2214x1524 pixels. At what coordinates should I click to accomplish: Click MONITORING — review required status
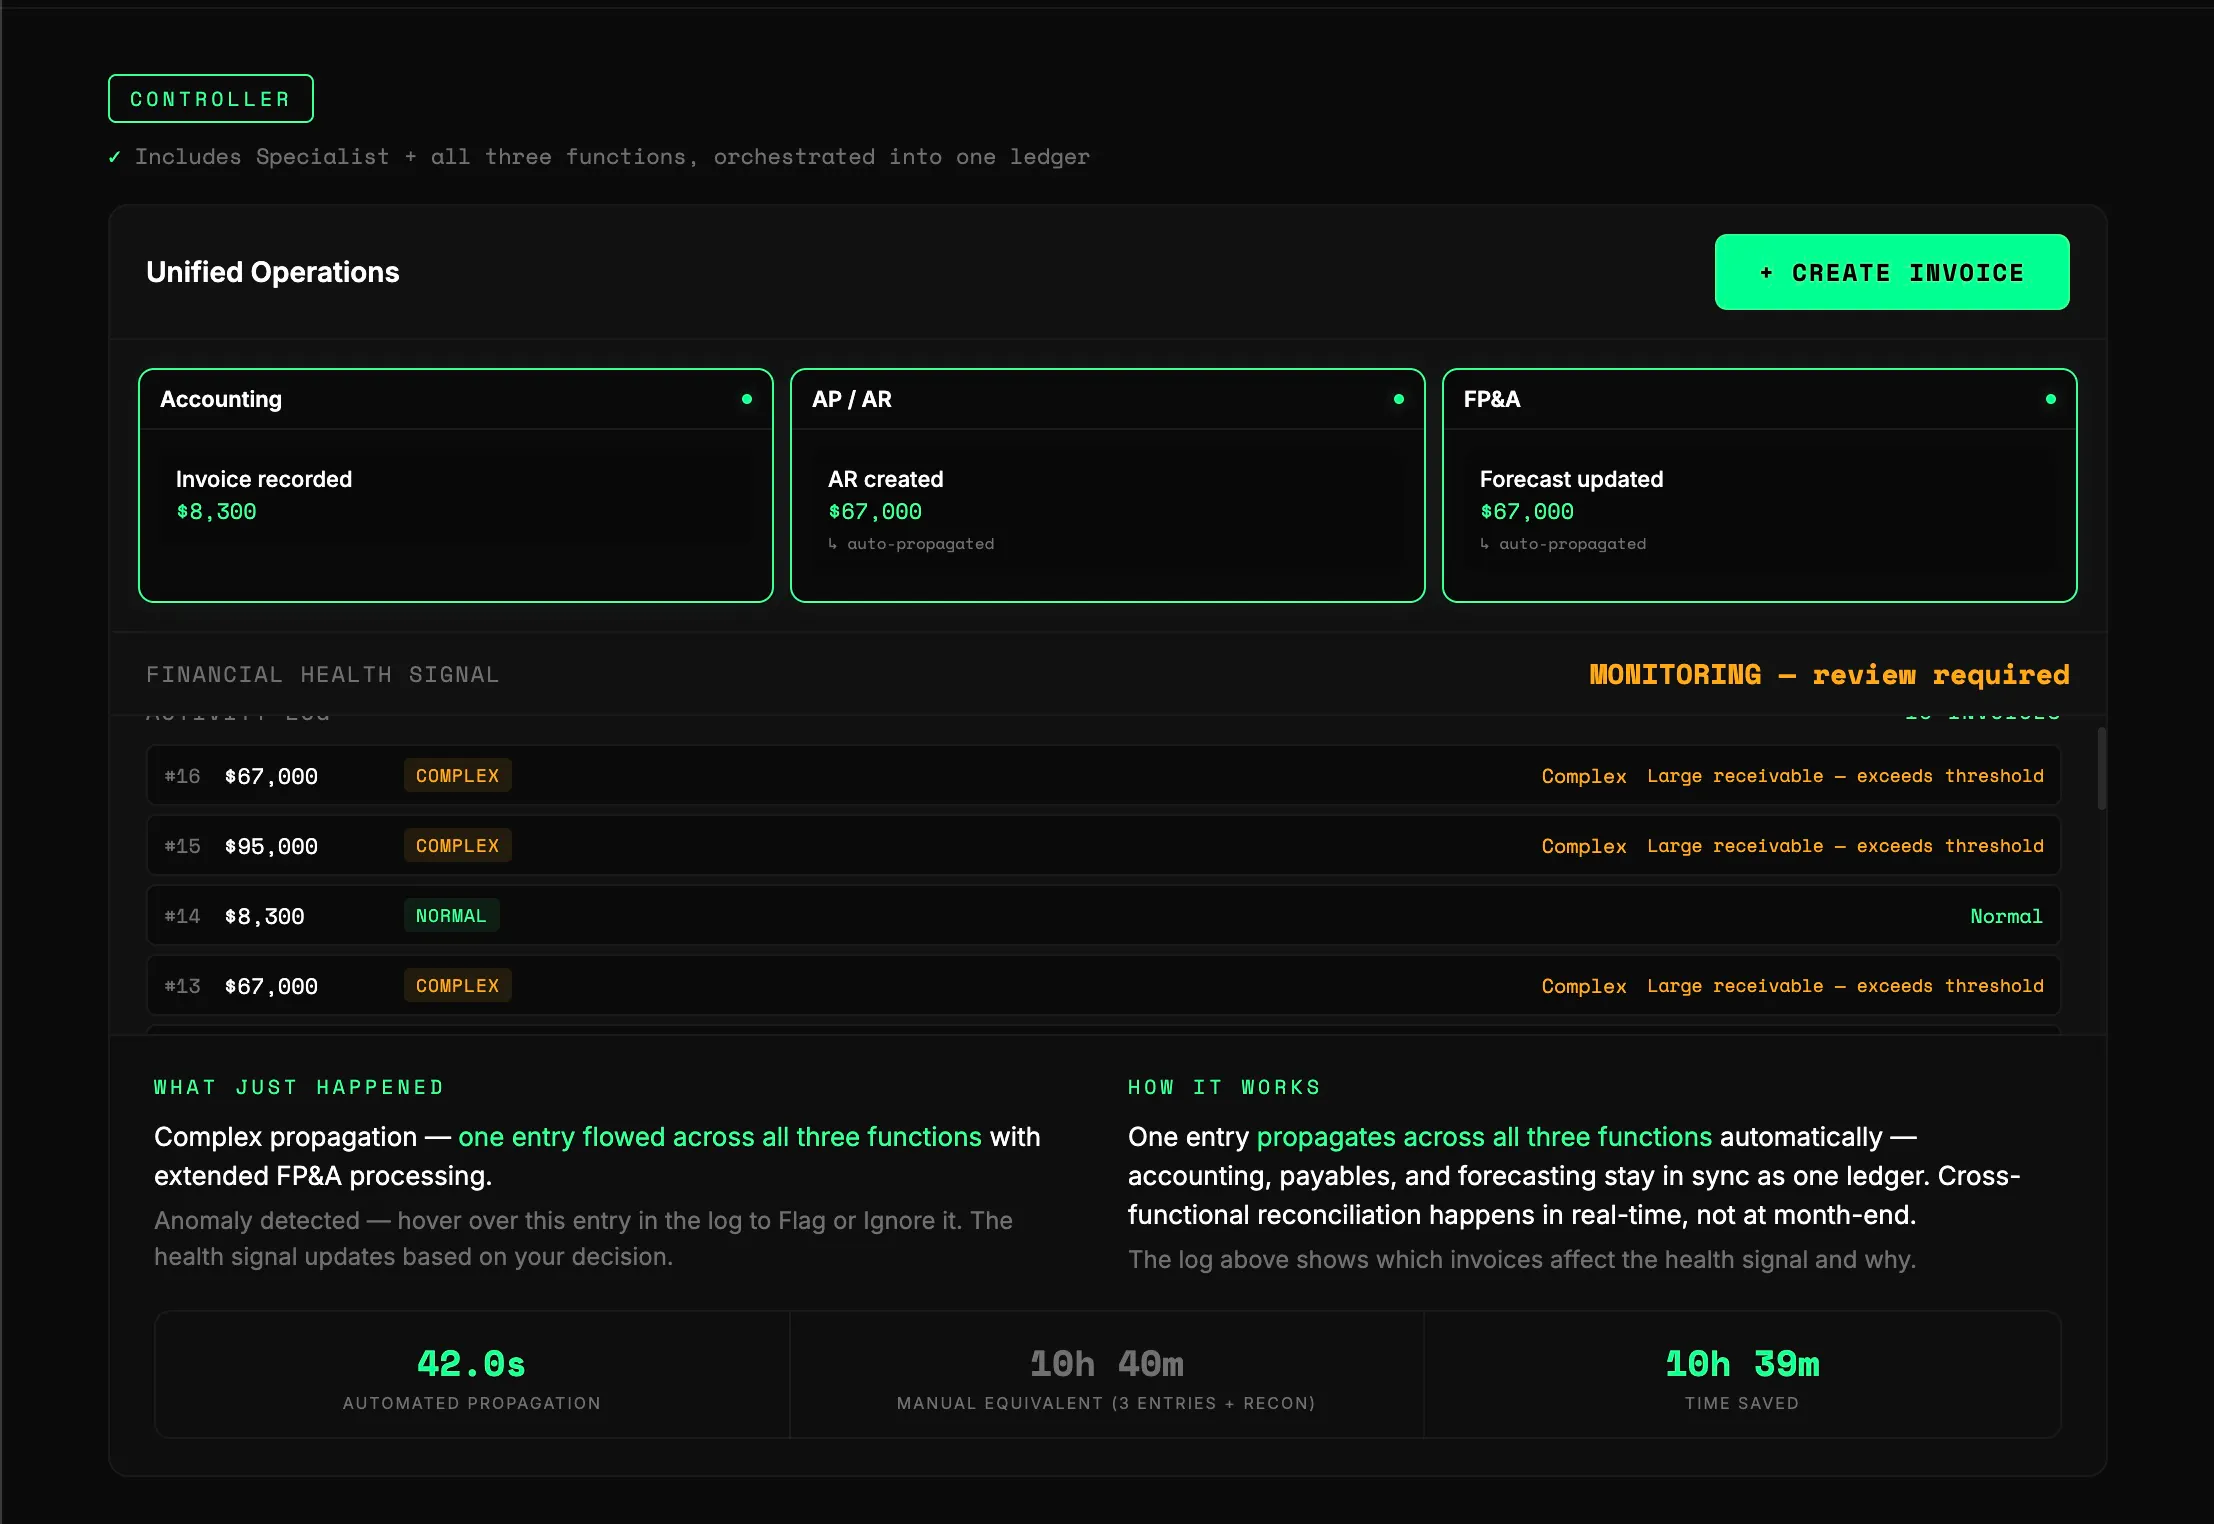[1829, 675]
